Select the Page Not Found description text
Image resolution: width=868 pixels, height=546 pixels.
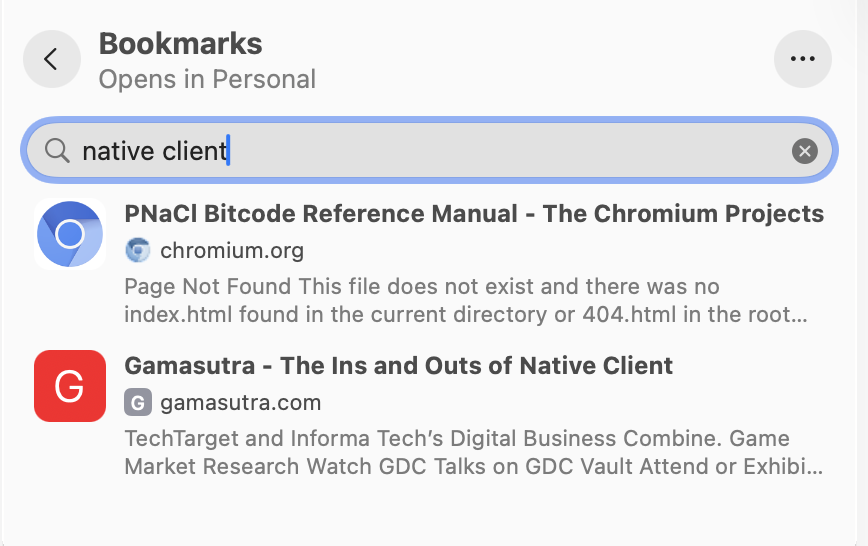coord(421,287)
